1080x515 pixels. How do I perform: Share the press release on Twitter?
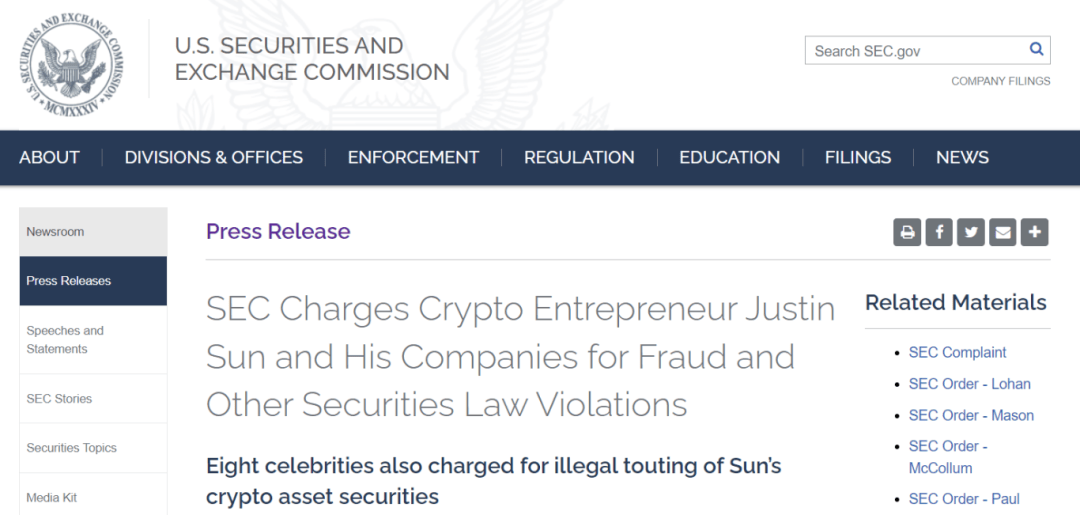pos(970,232)
